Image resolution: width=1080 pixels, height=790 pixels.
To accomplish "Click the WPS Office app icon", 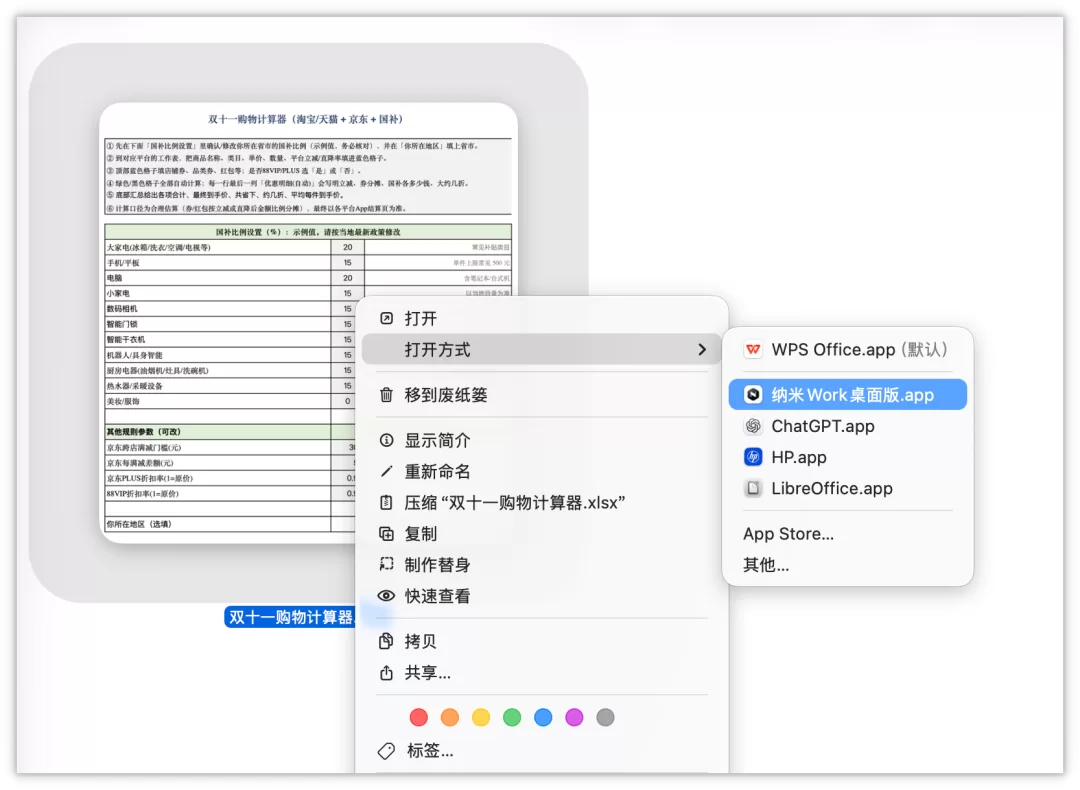I will (753, 350).
